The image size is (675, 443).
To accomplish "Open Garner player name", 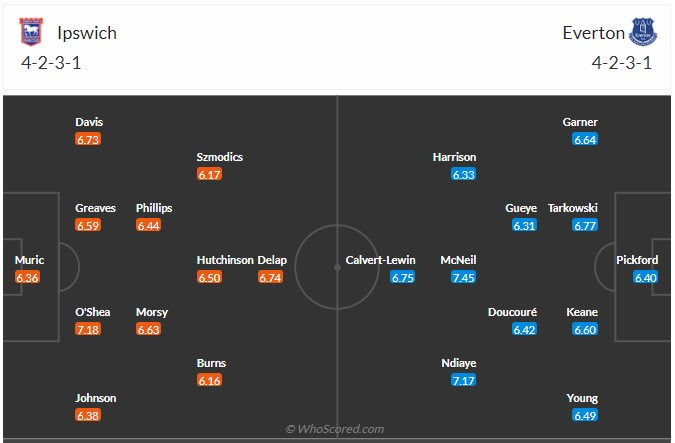I will tap(580, 122).
